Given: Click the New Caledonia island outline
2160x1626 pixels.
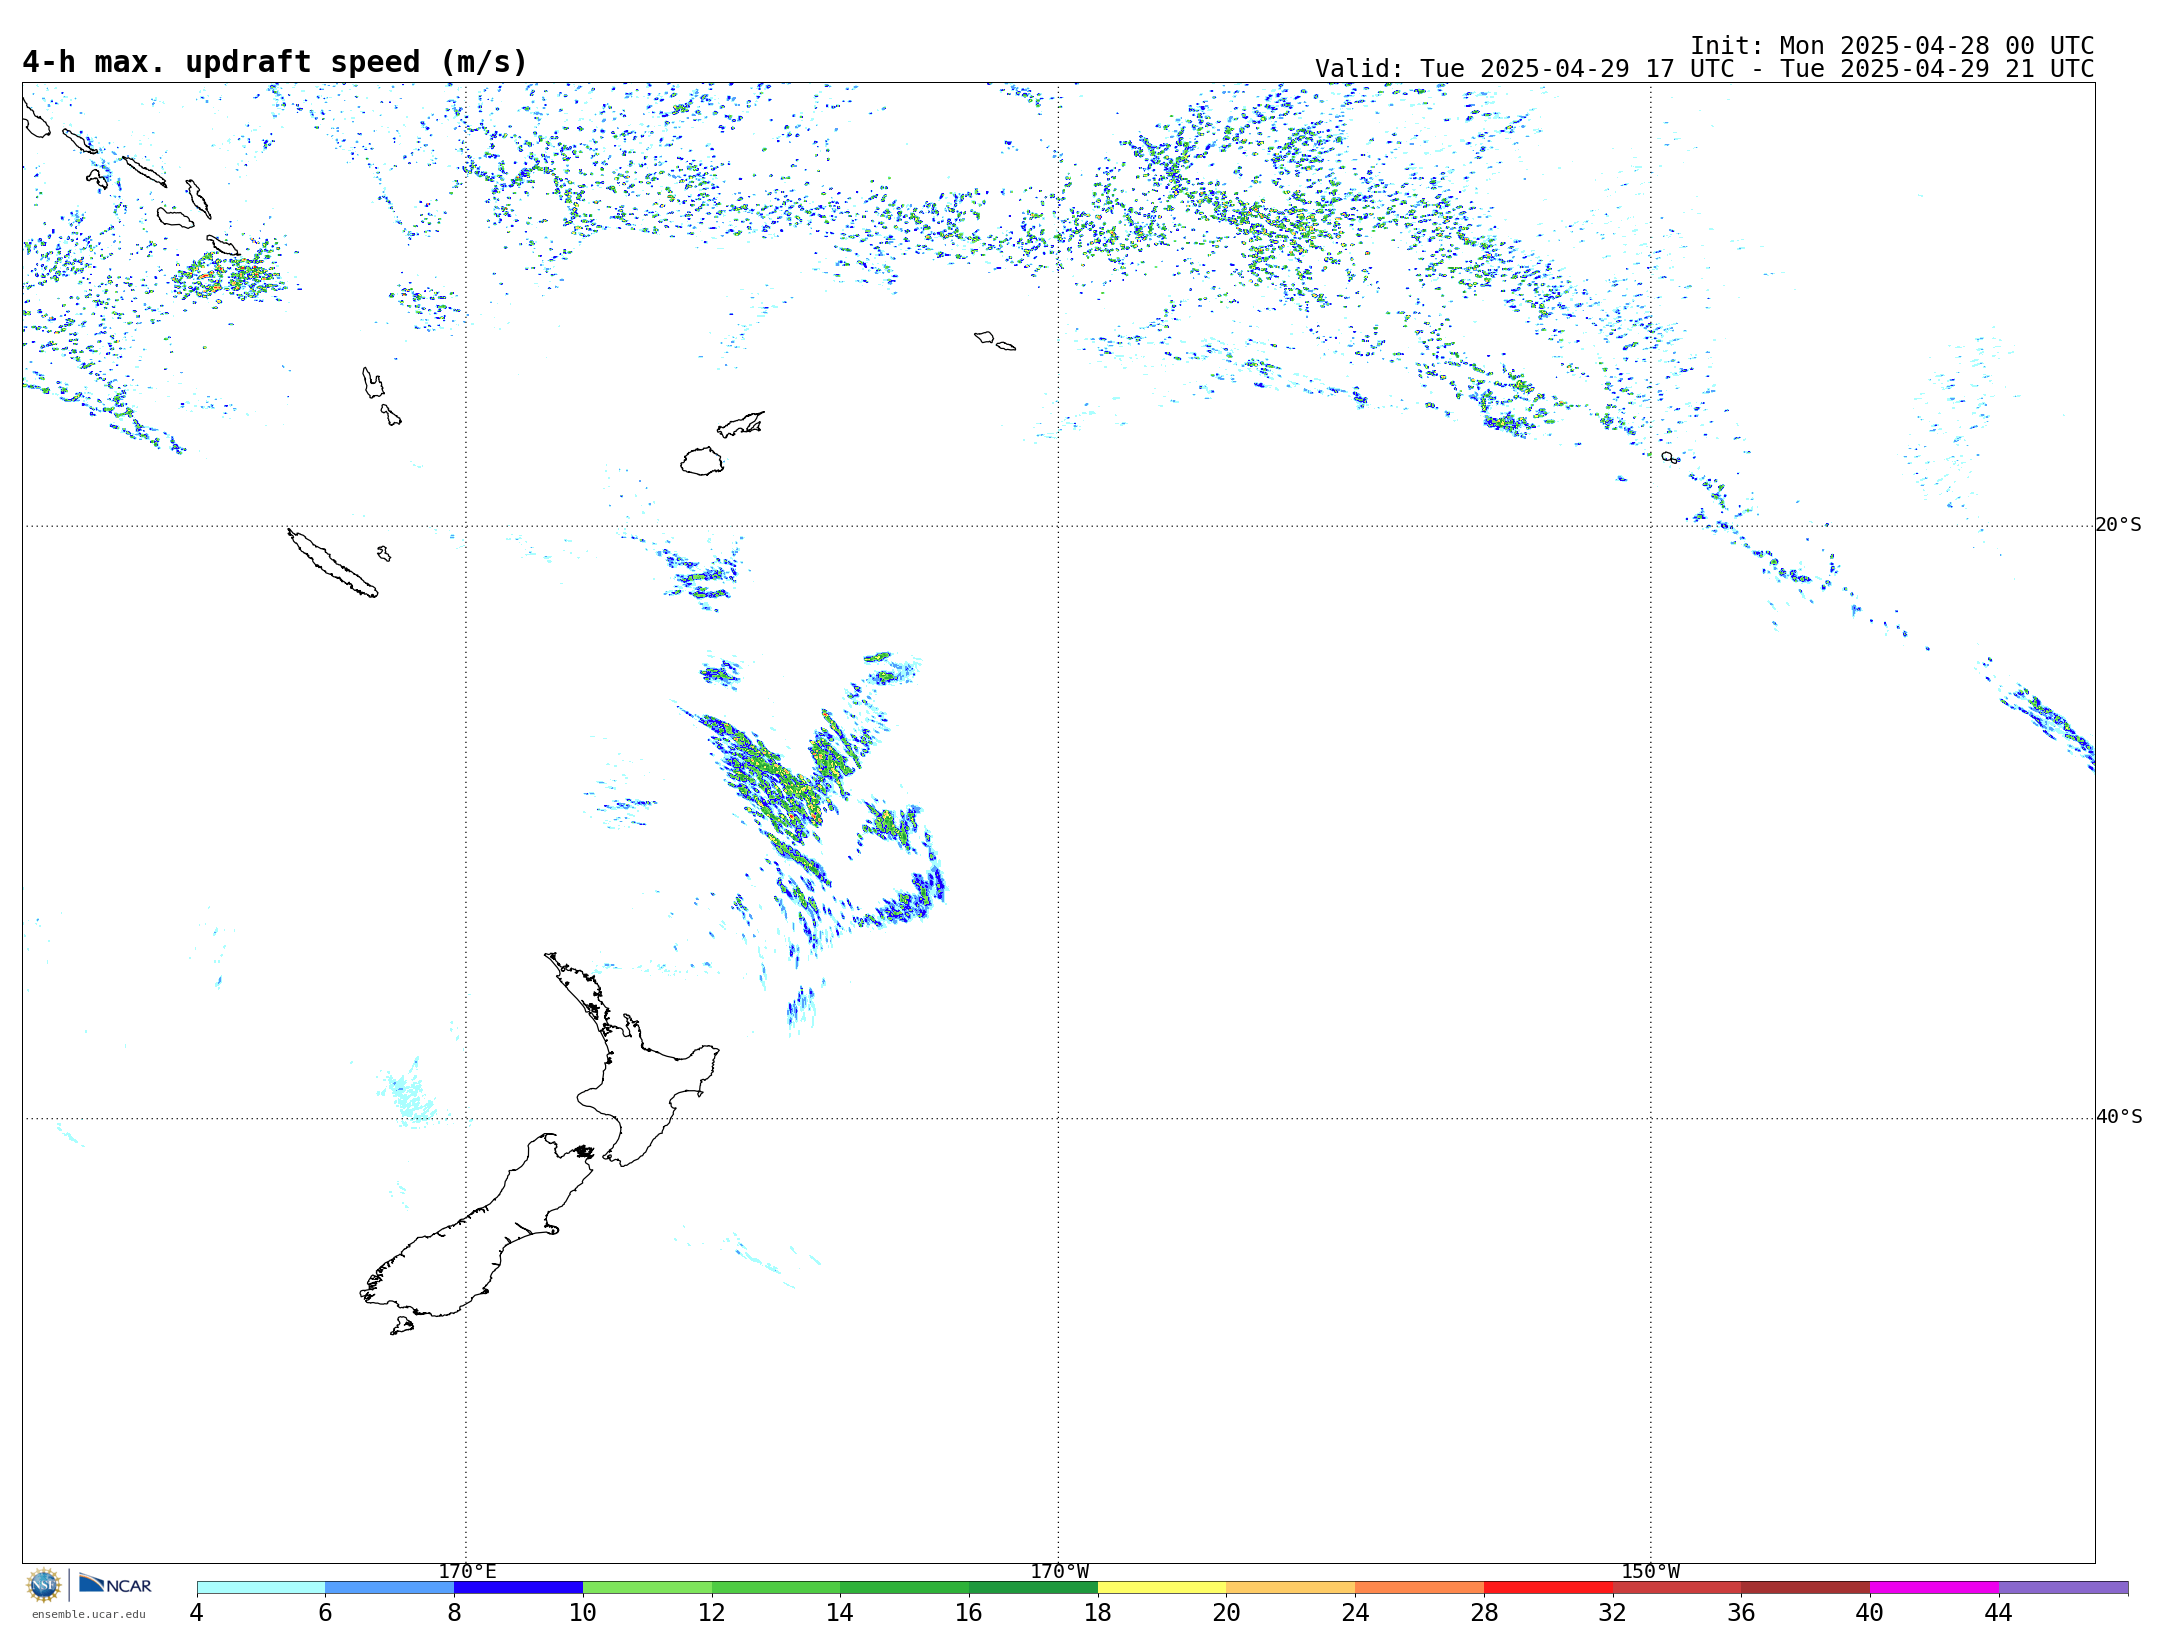Looking at the screenshot, I should [333, 563].
